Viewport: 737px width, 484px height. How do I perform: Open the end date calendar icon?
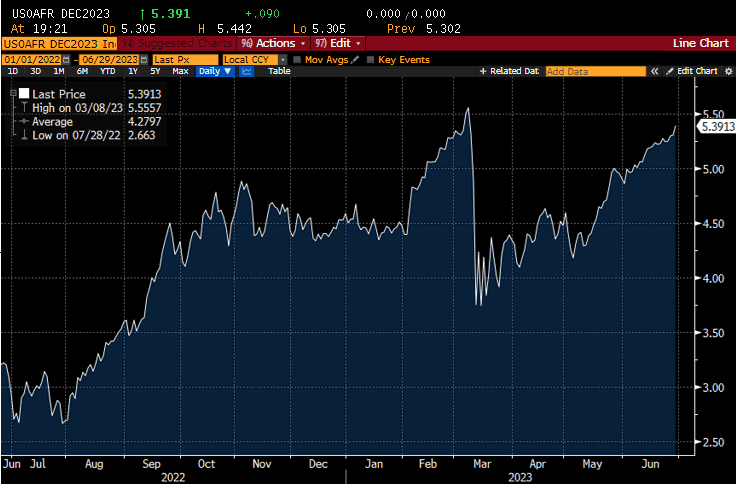click(144, 59)
